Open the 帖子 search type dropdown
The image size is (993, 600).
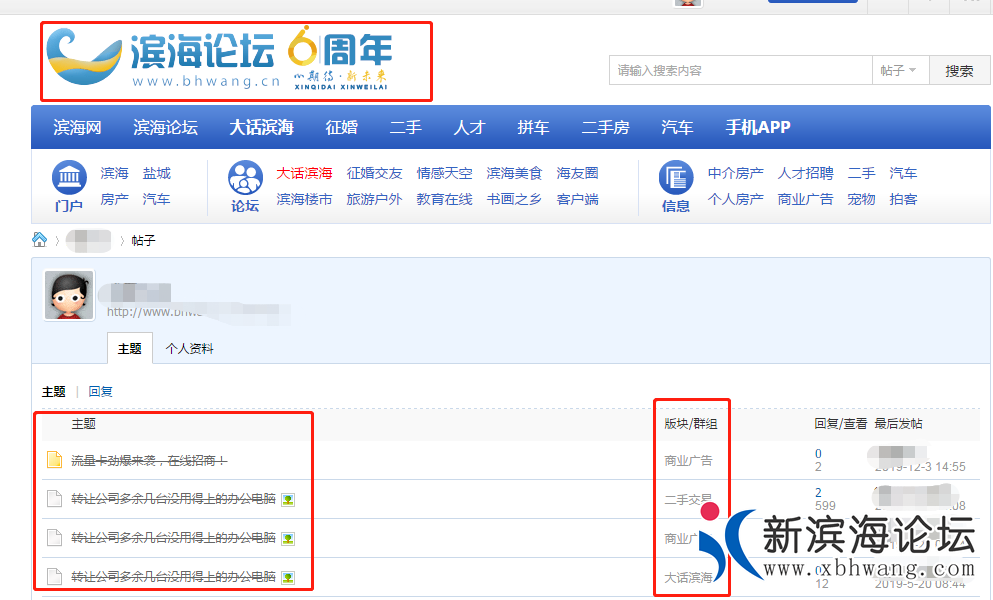899,71
